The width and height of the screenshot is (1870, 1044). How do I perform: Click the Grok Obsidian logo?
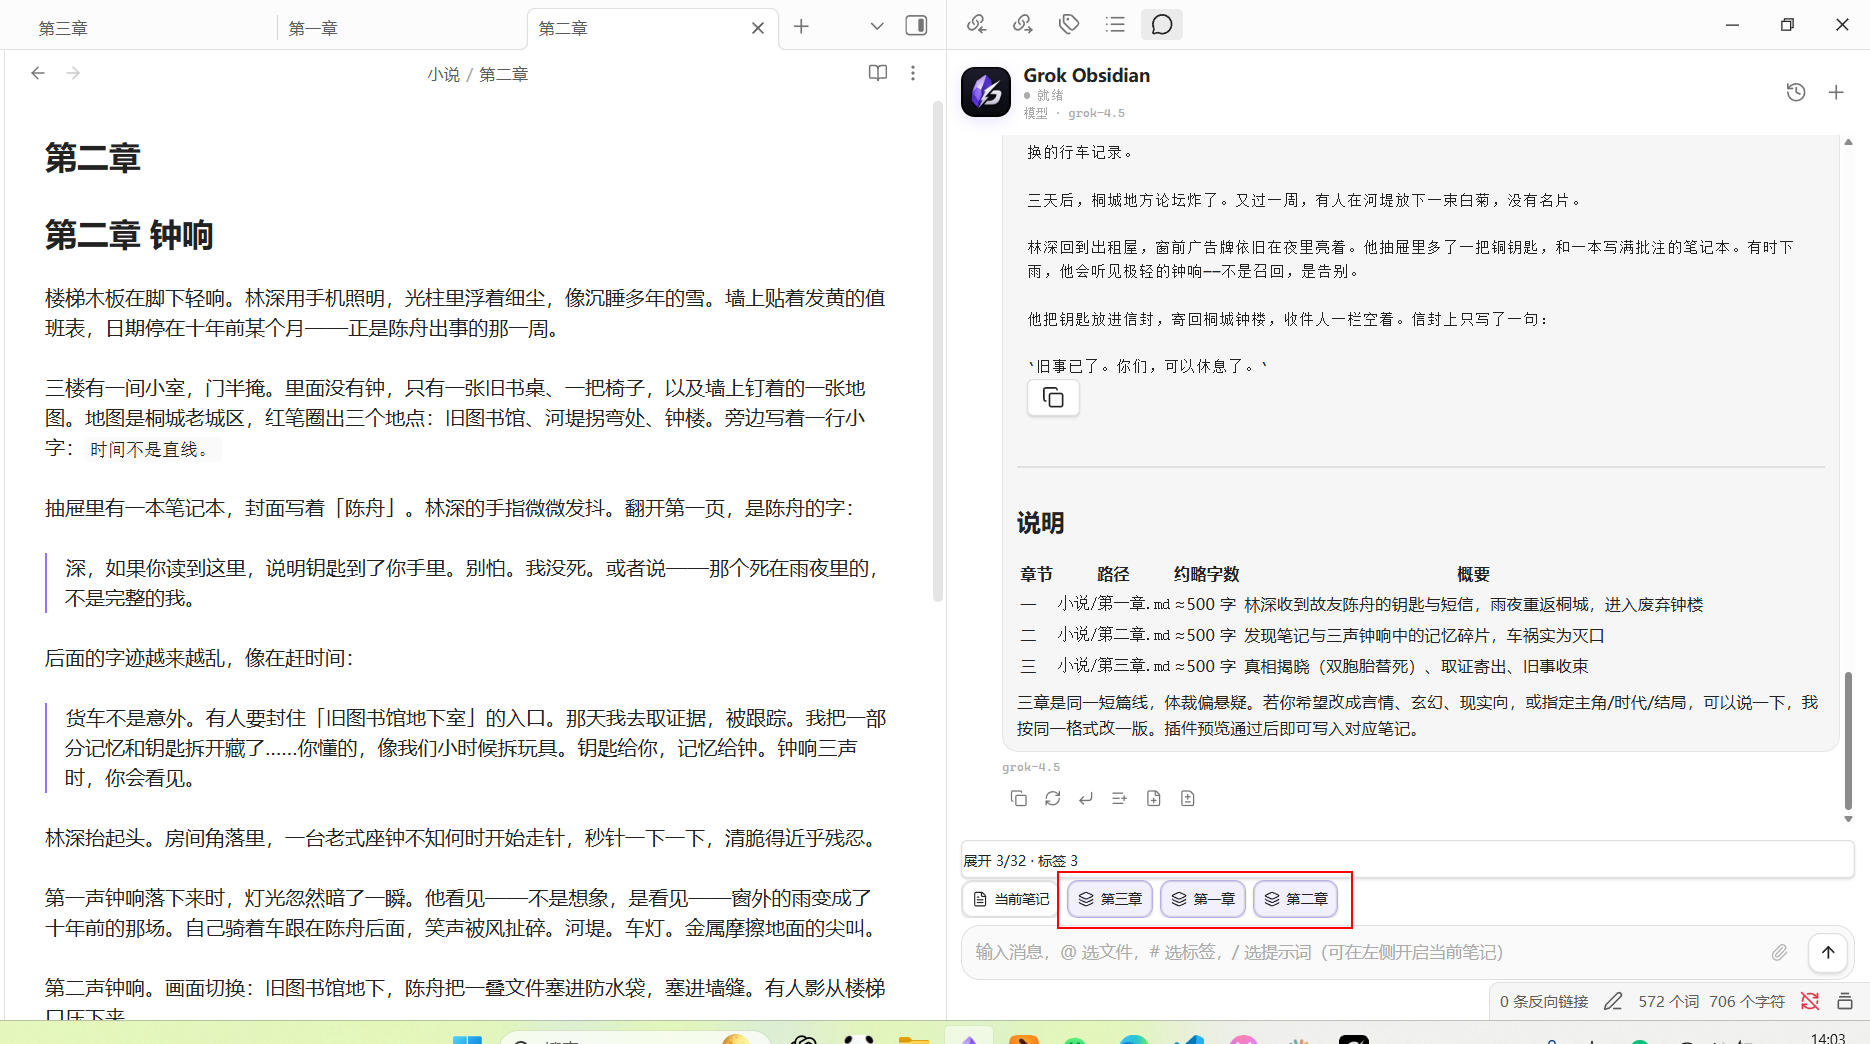[x=986, y=92]
